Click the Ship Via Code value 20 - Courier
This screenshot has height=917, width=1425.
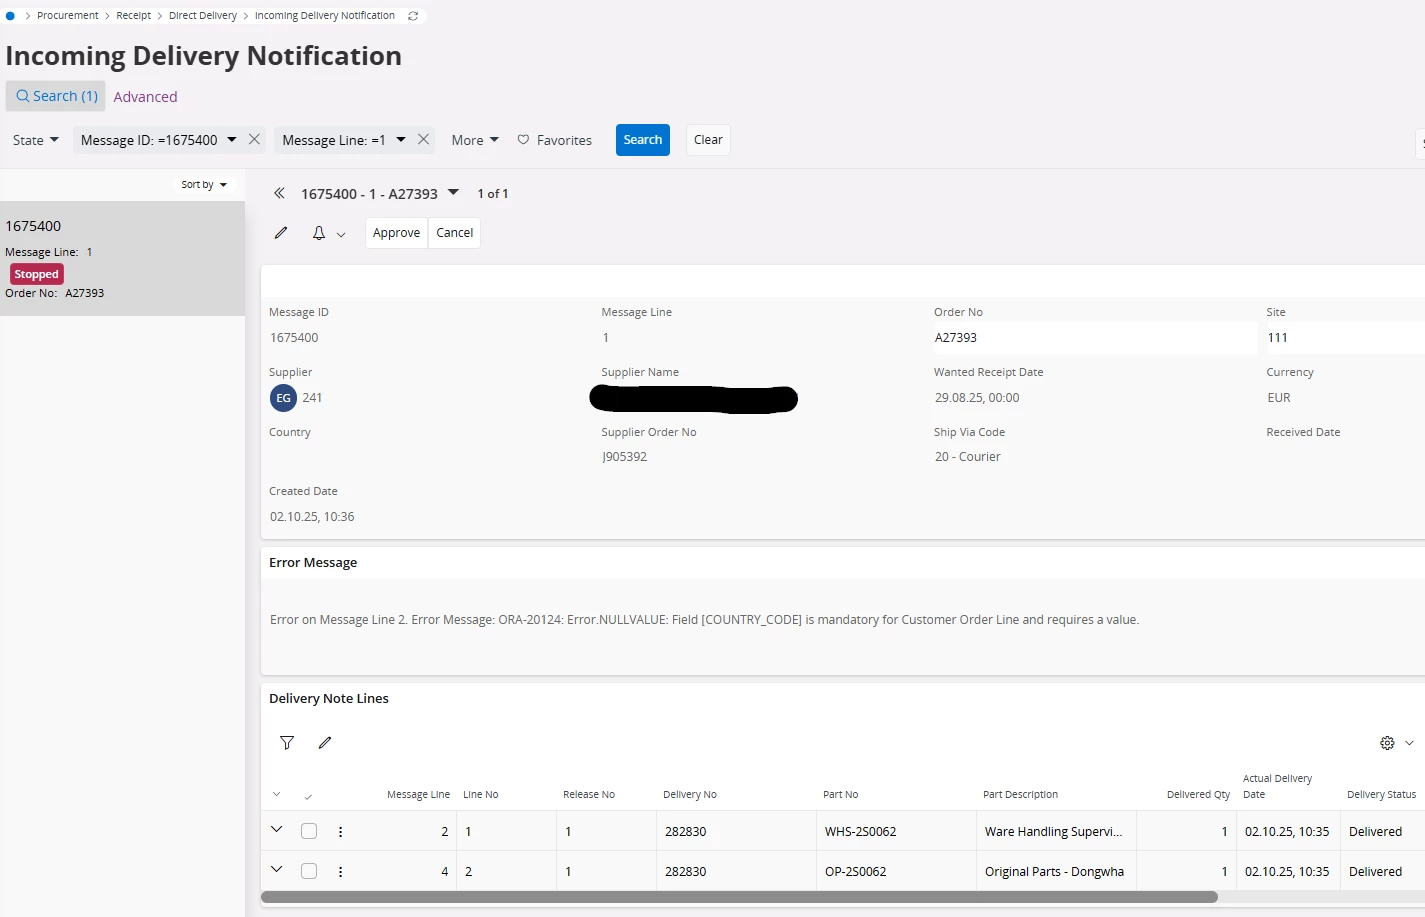pyautogui.click(x=968, y=457)
